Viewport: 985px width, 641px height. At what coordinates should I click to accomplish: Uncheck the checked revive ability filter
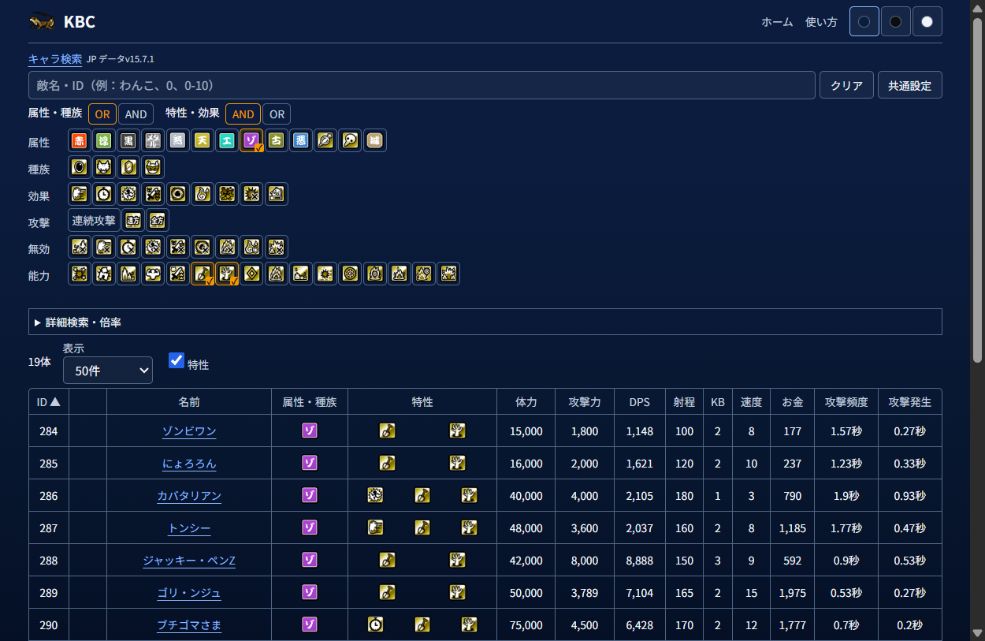[x=227, y=274]
